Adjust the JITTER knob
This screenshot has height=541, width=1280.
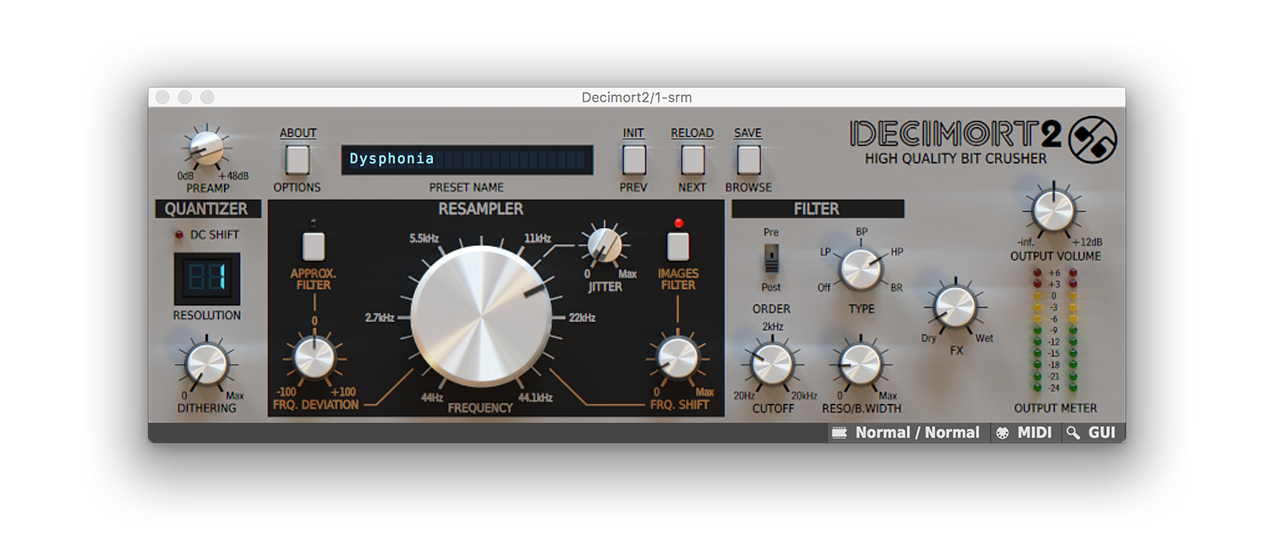pyautogui.click(x=604, y=244)
